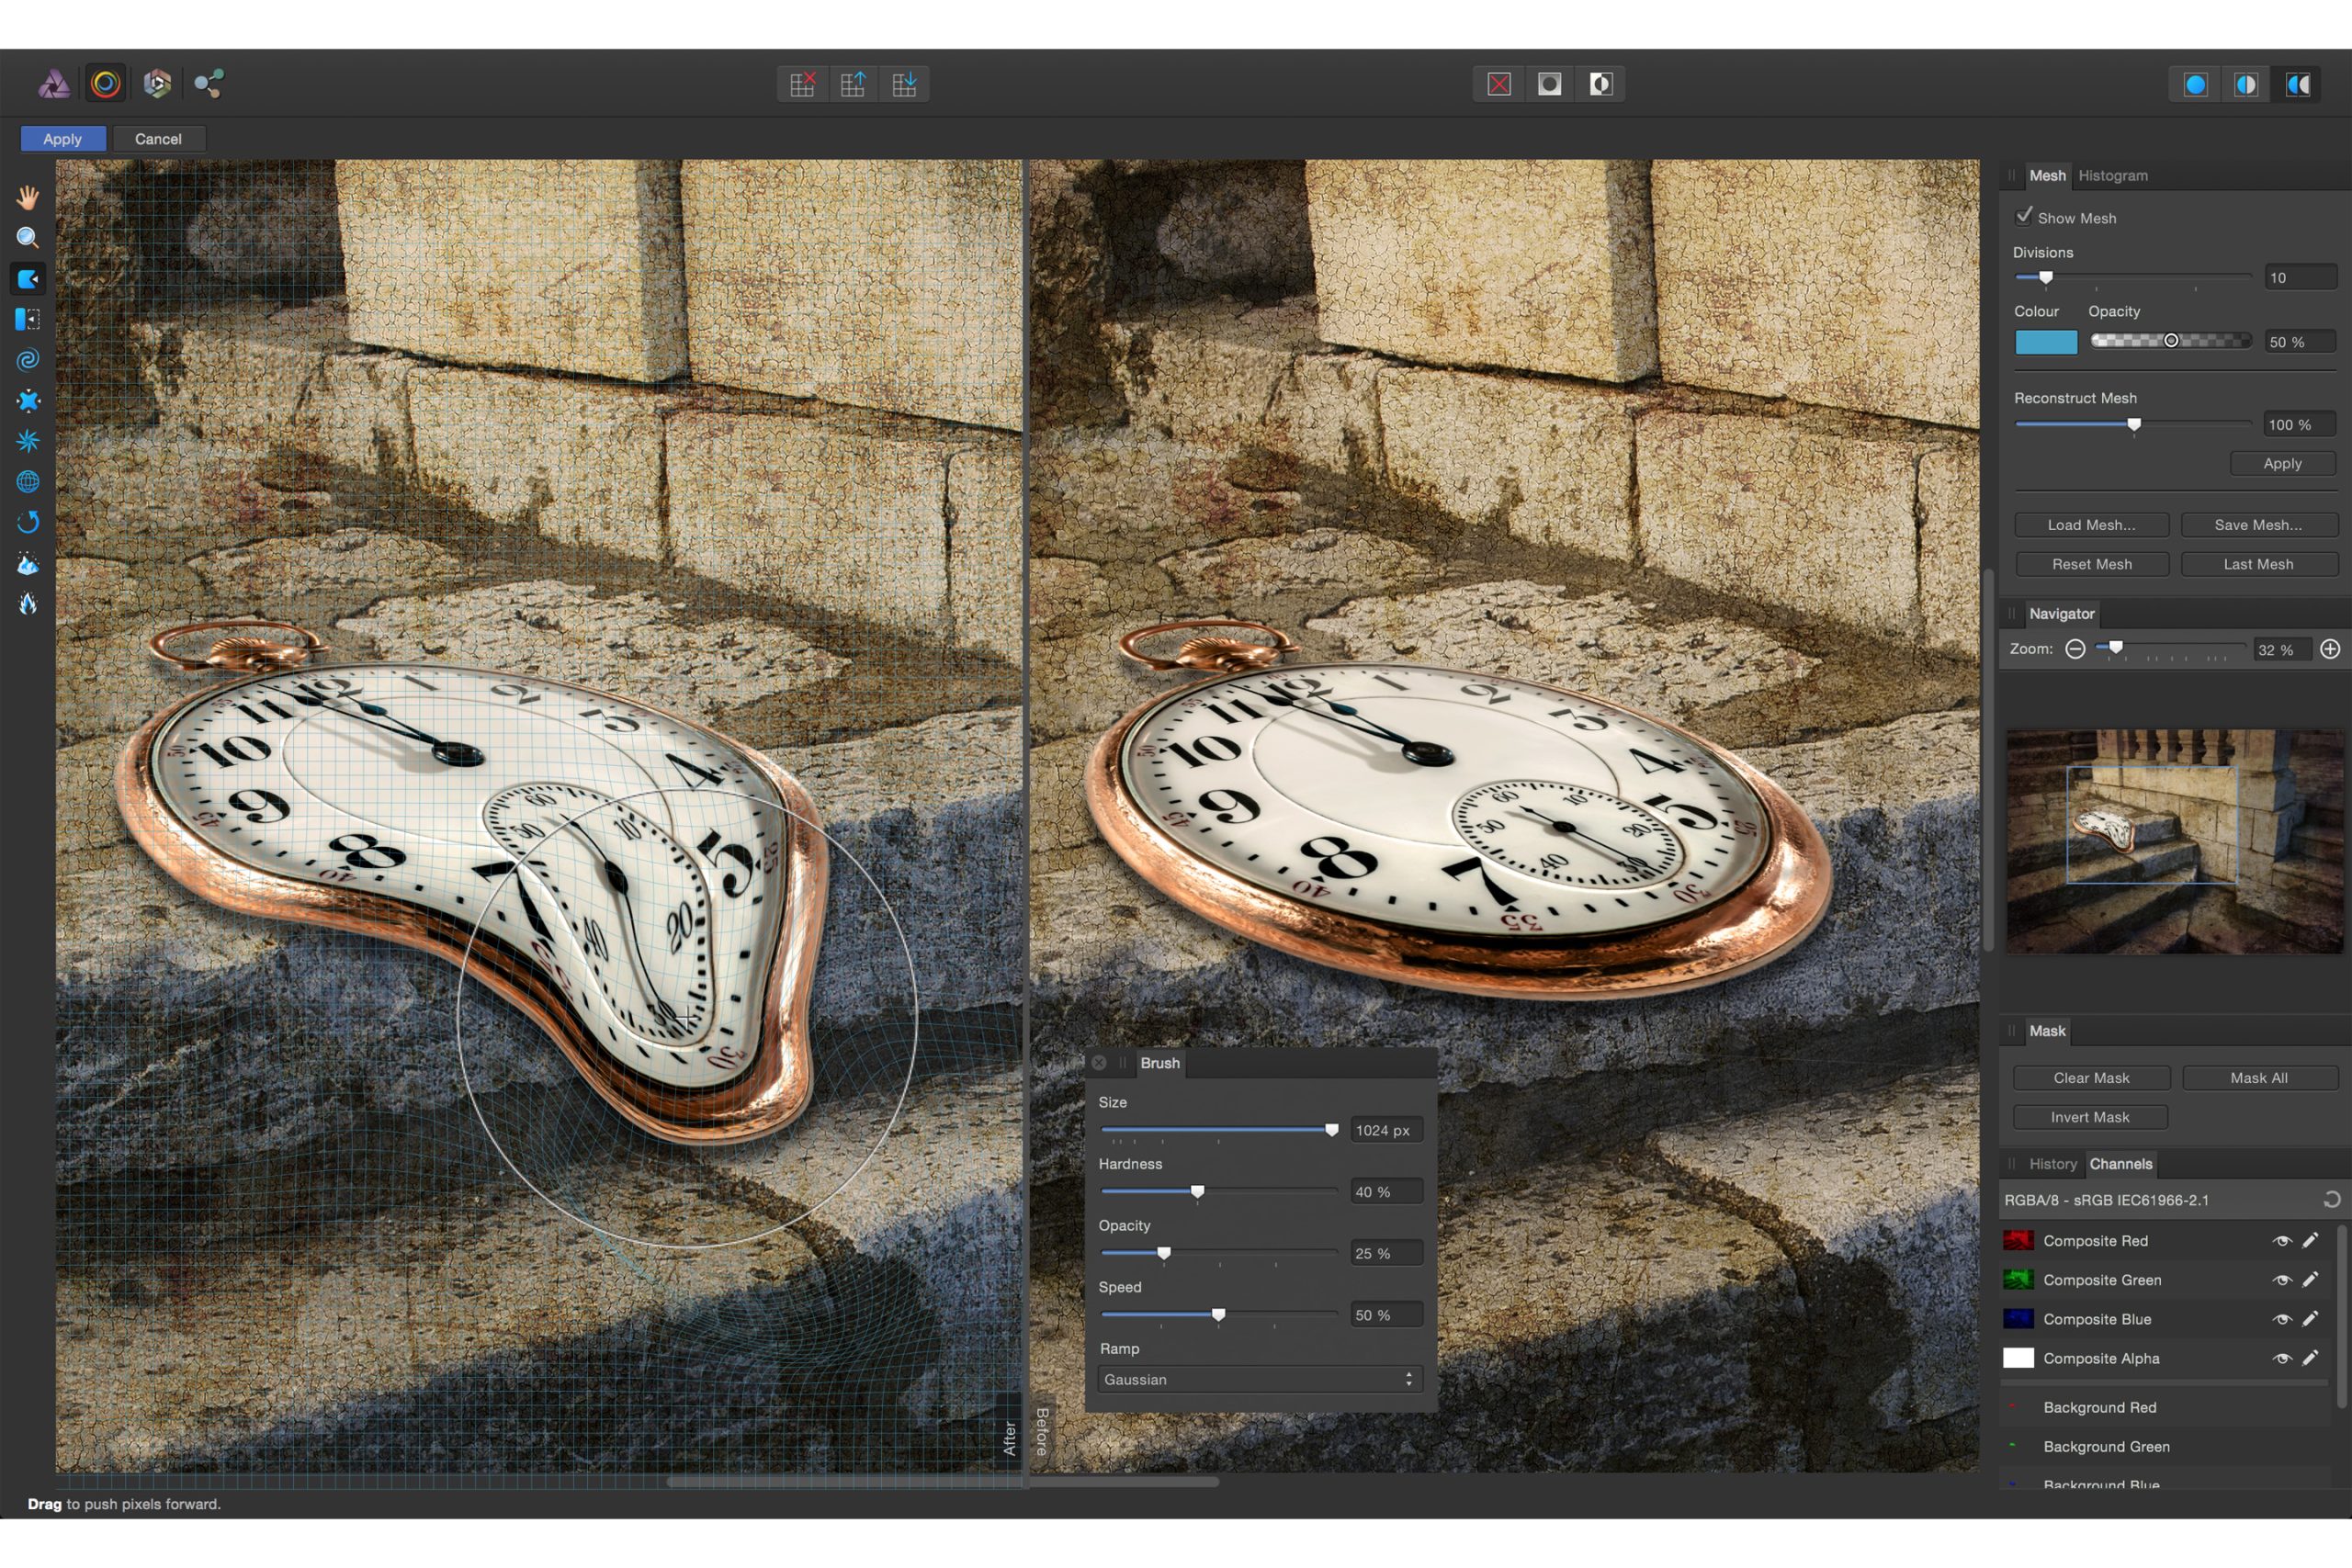The image size is (2352, 1568).
Task: Activate the Zoom magnifier tool
Action: tap(28, 238)
